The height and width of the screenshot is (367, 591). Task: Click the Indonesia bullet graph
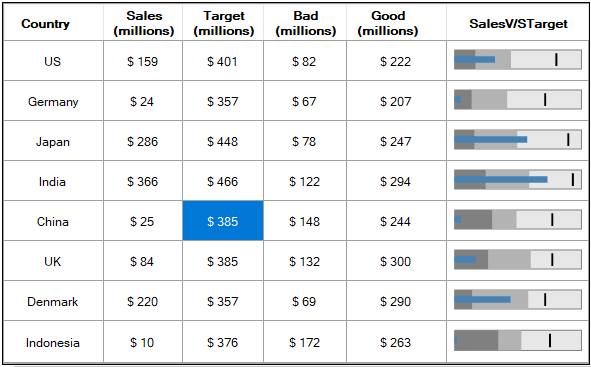click(x=518, y=340)
